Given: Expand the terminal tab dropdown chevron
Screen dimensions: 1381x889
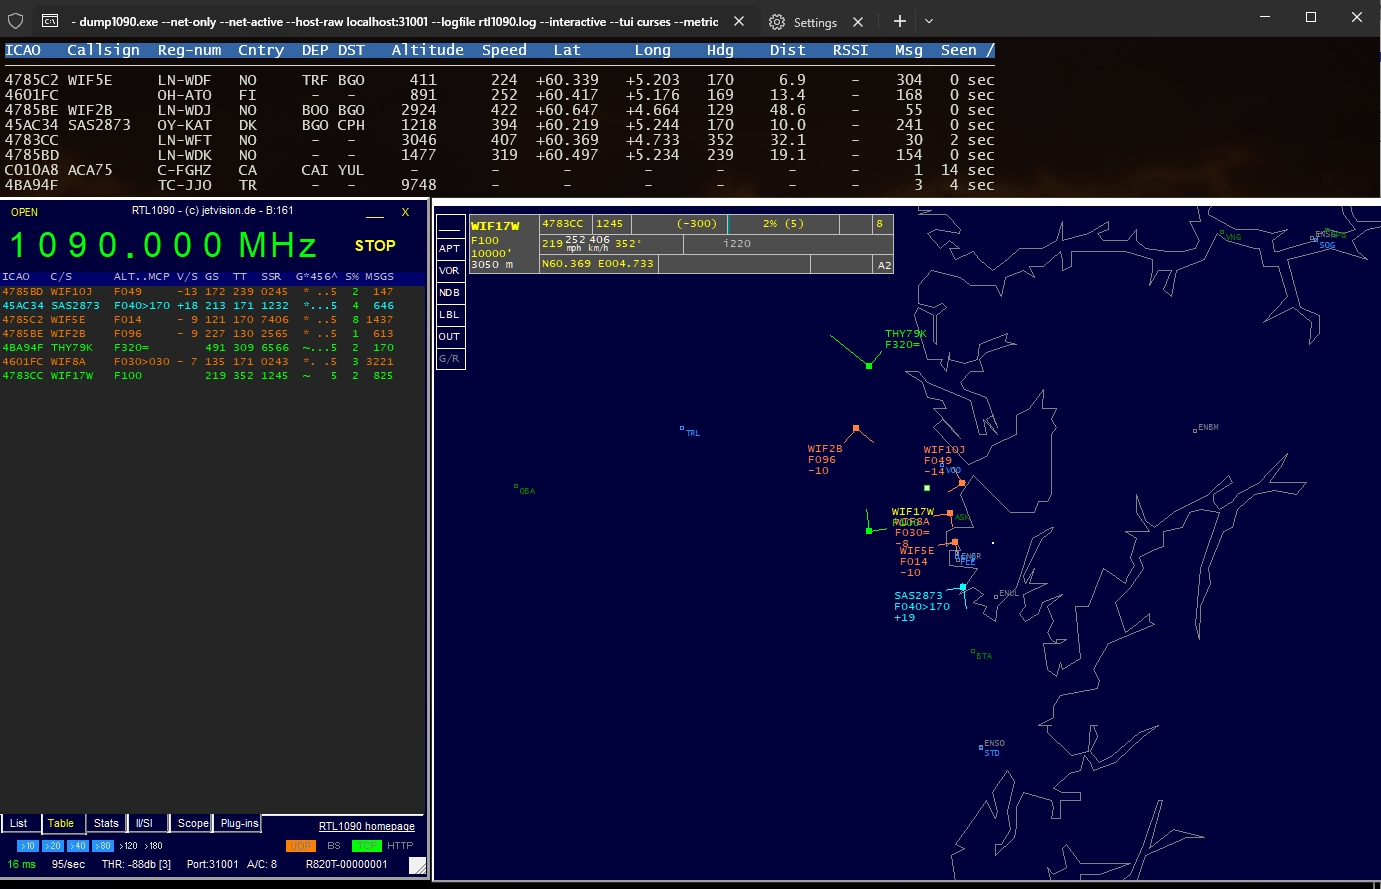Looking at the screenshot, I should tap(929, 21).
